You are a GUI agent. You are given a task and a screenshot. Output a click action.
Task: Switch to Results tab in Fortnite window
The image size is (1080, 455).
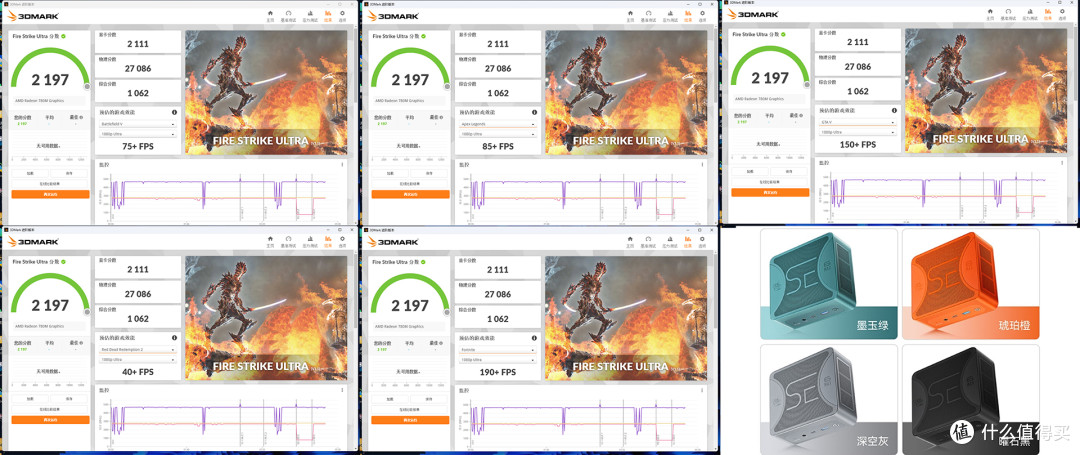[687, 241]
